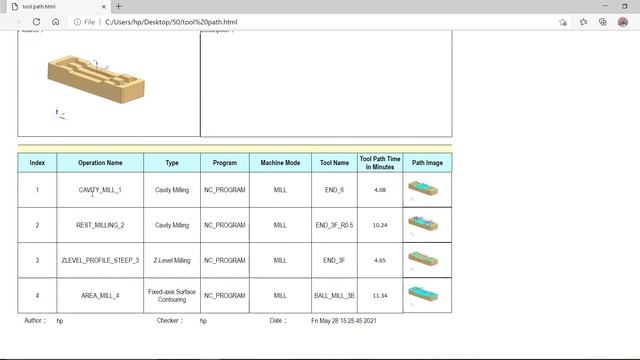Click the Z-Level Milling type cell
Viewport: 640px width, 360px height.
click(x=172, y=260)
